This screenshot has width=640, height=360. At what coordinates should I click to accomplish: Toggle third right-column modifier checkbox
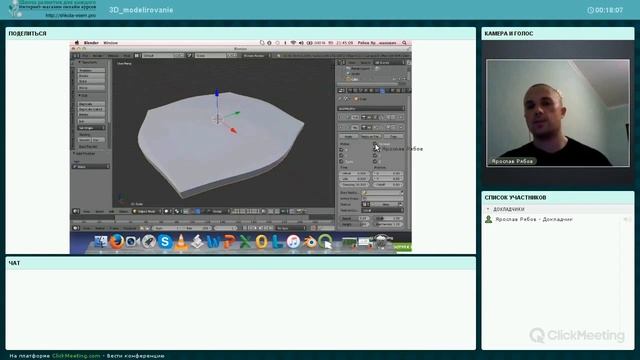click(375, 161)
